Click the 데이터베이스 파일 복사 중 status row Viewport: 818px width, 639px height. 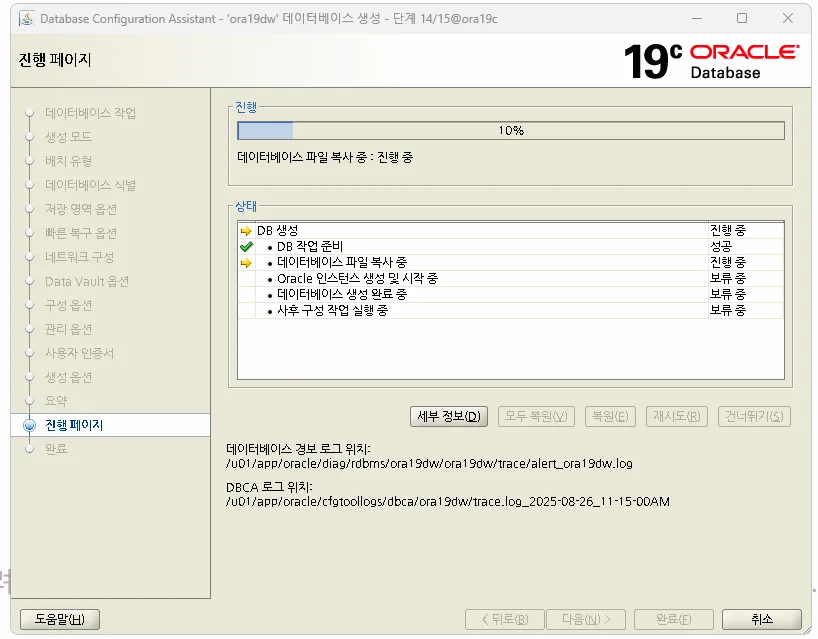pos(511,262)
